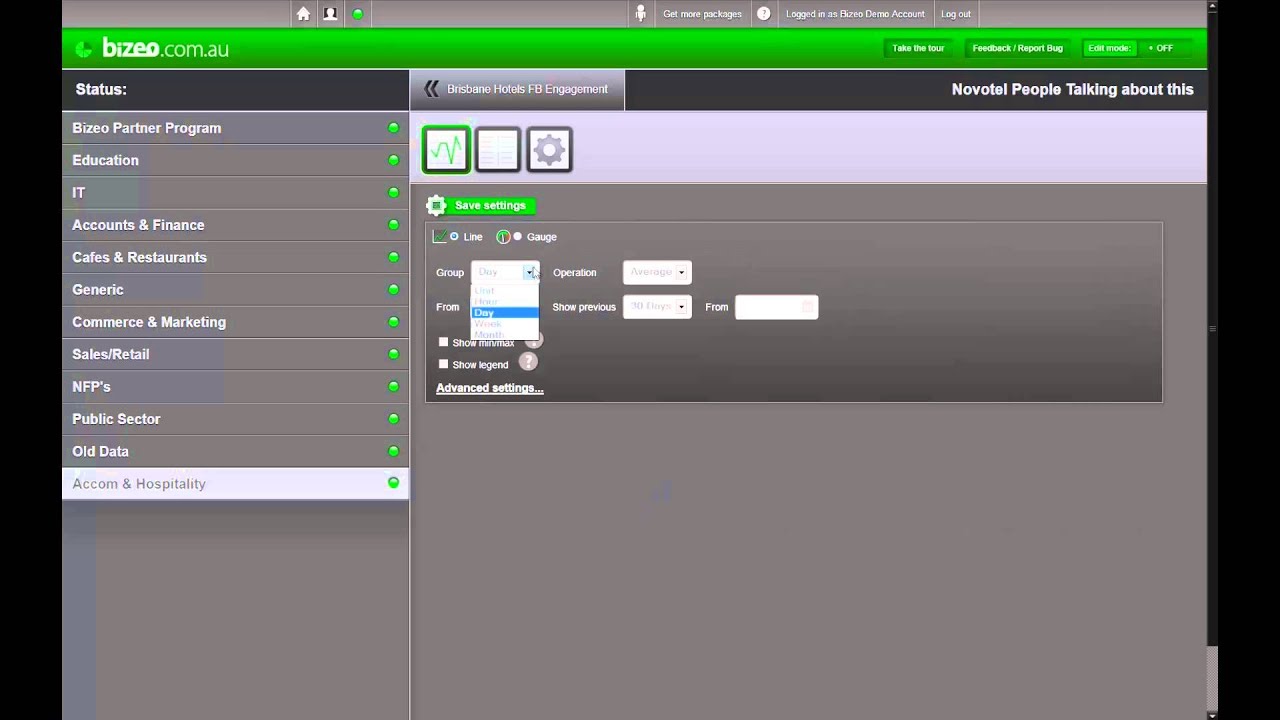Click the Save settings gear icon
The image size is (1280, 720).
pos(436,206)
